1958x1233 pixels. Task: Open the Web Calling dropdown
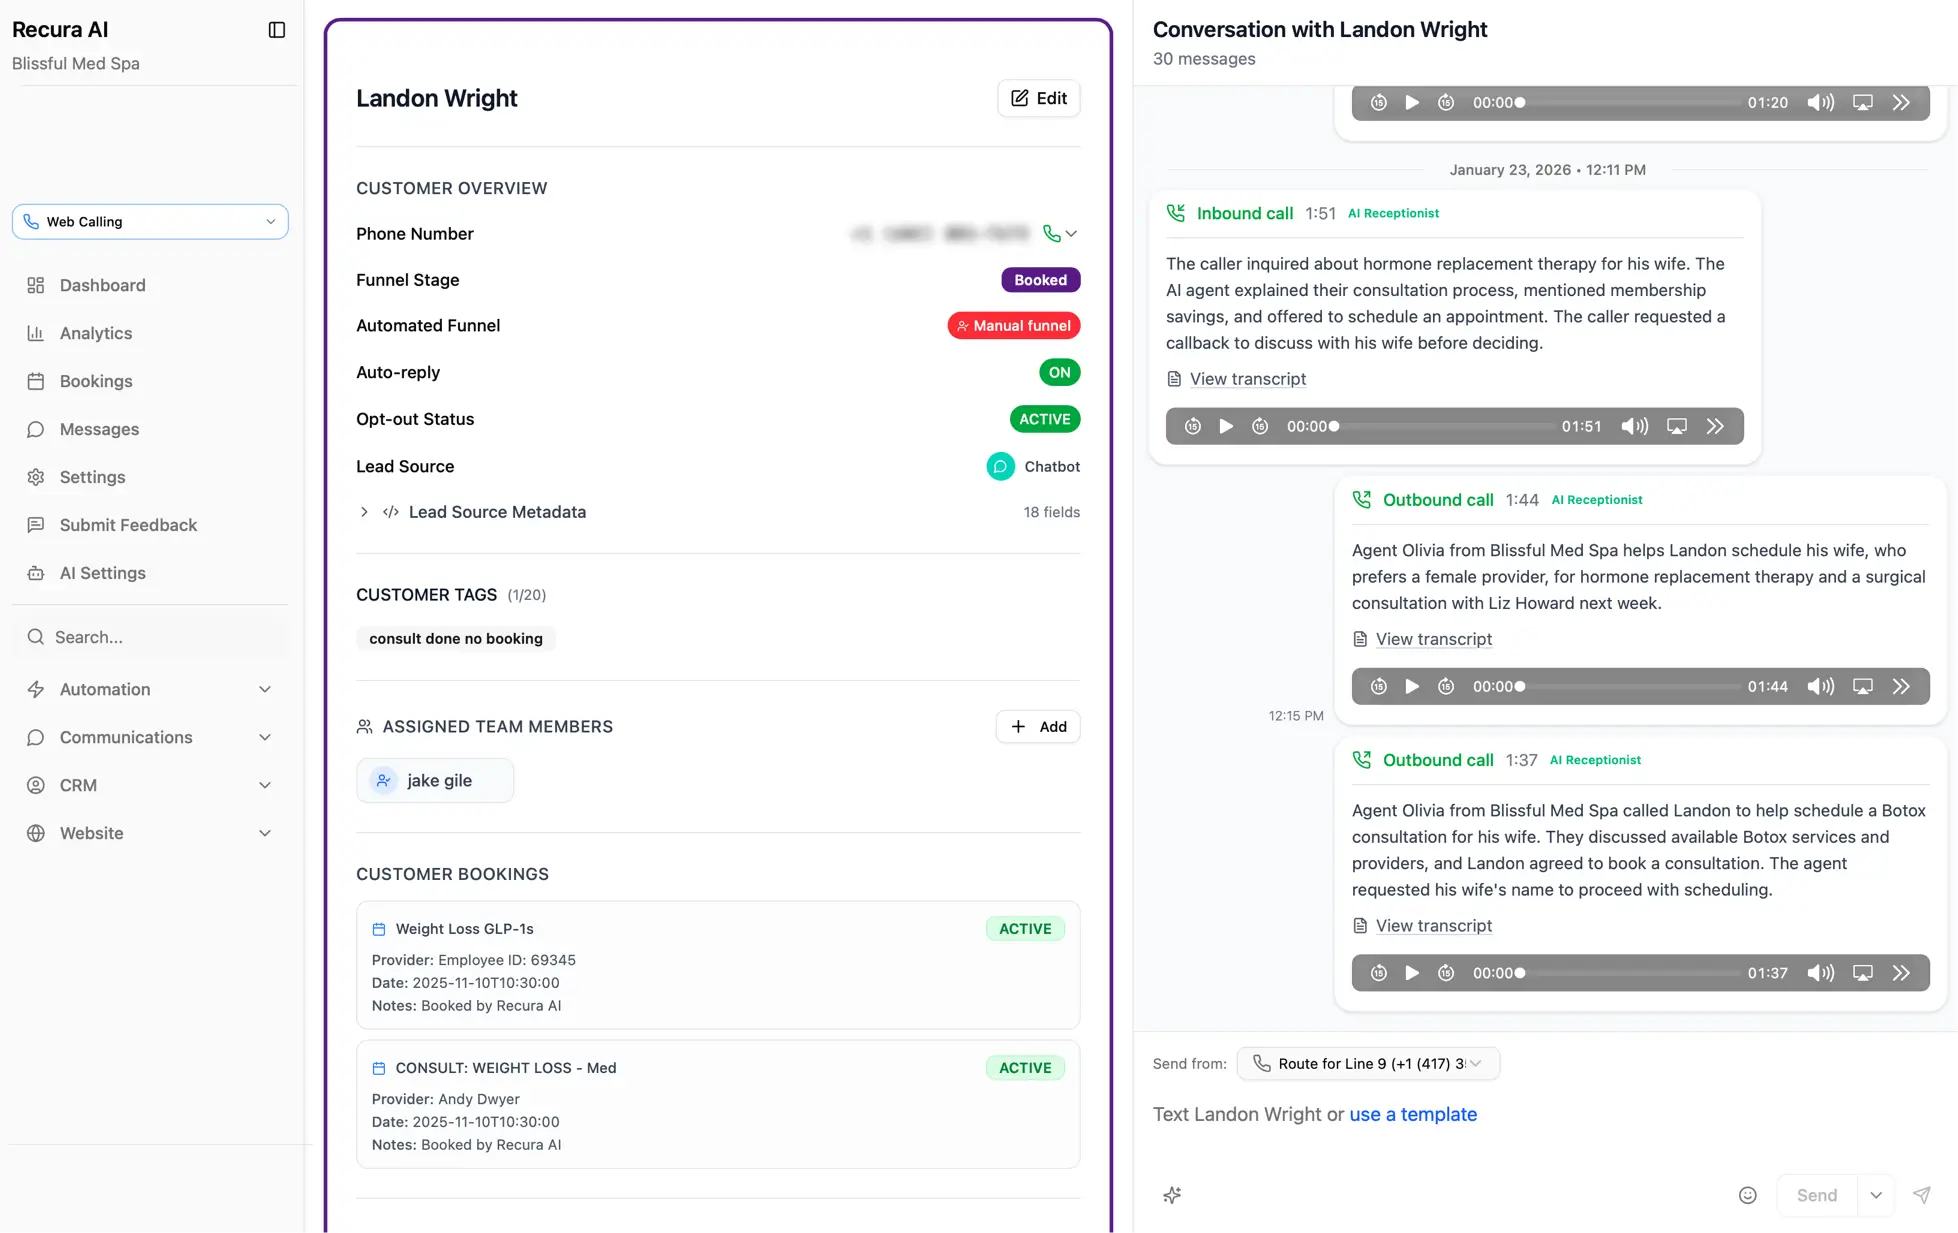(150, 222)
